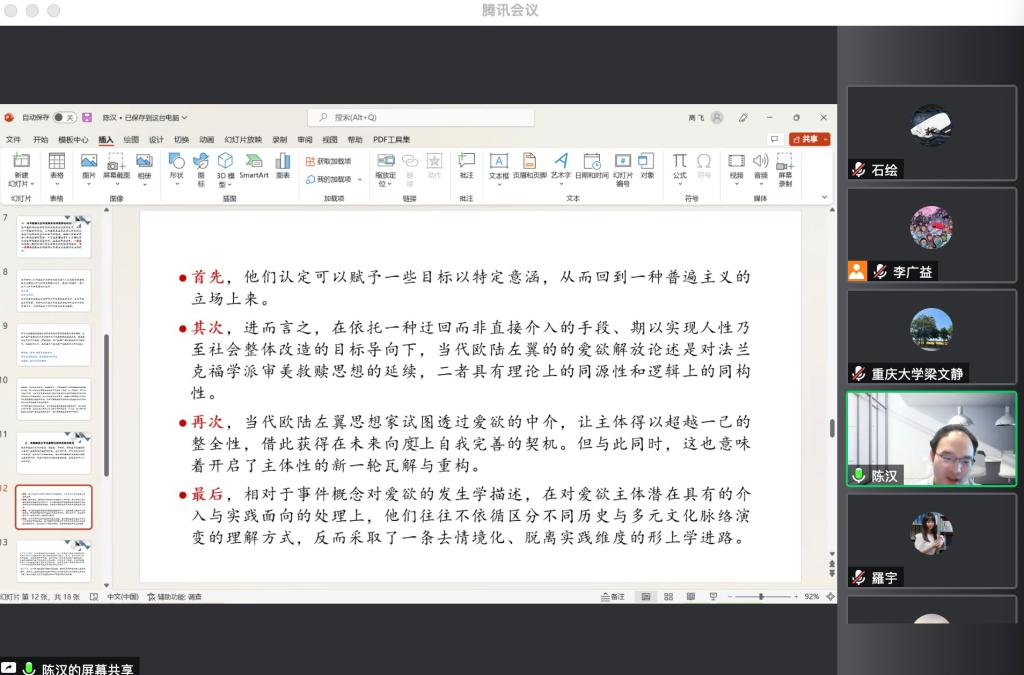Click the Chart (图表) icon

pyautogui.click(x=283, y=165)
